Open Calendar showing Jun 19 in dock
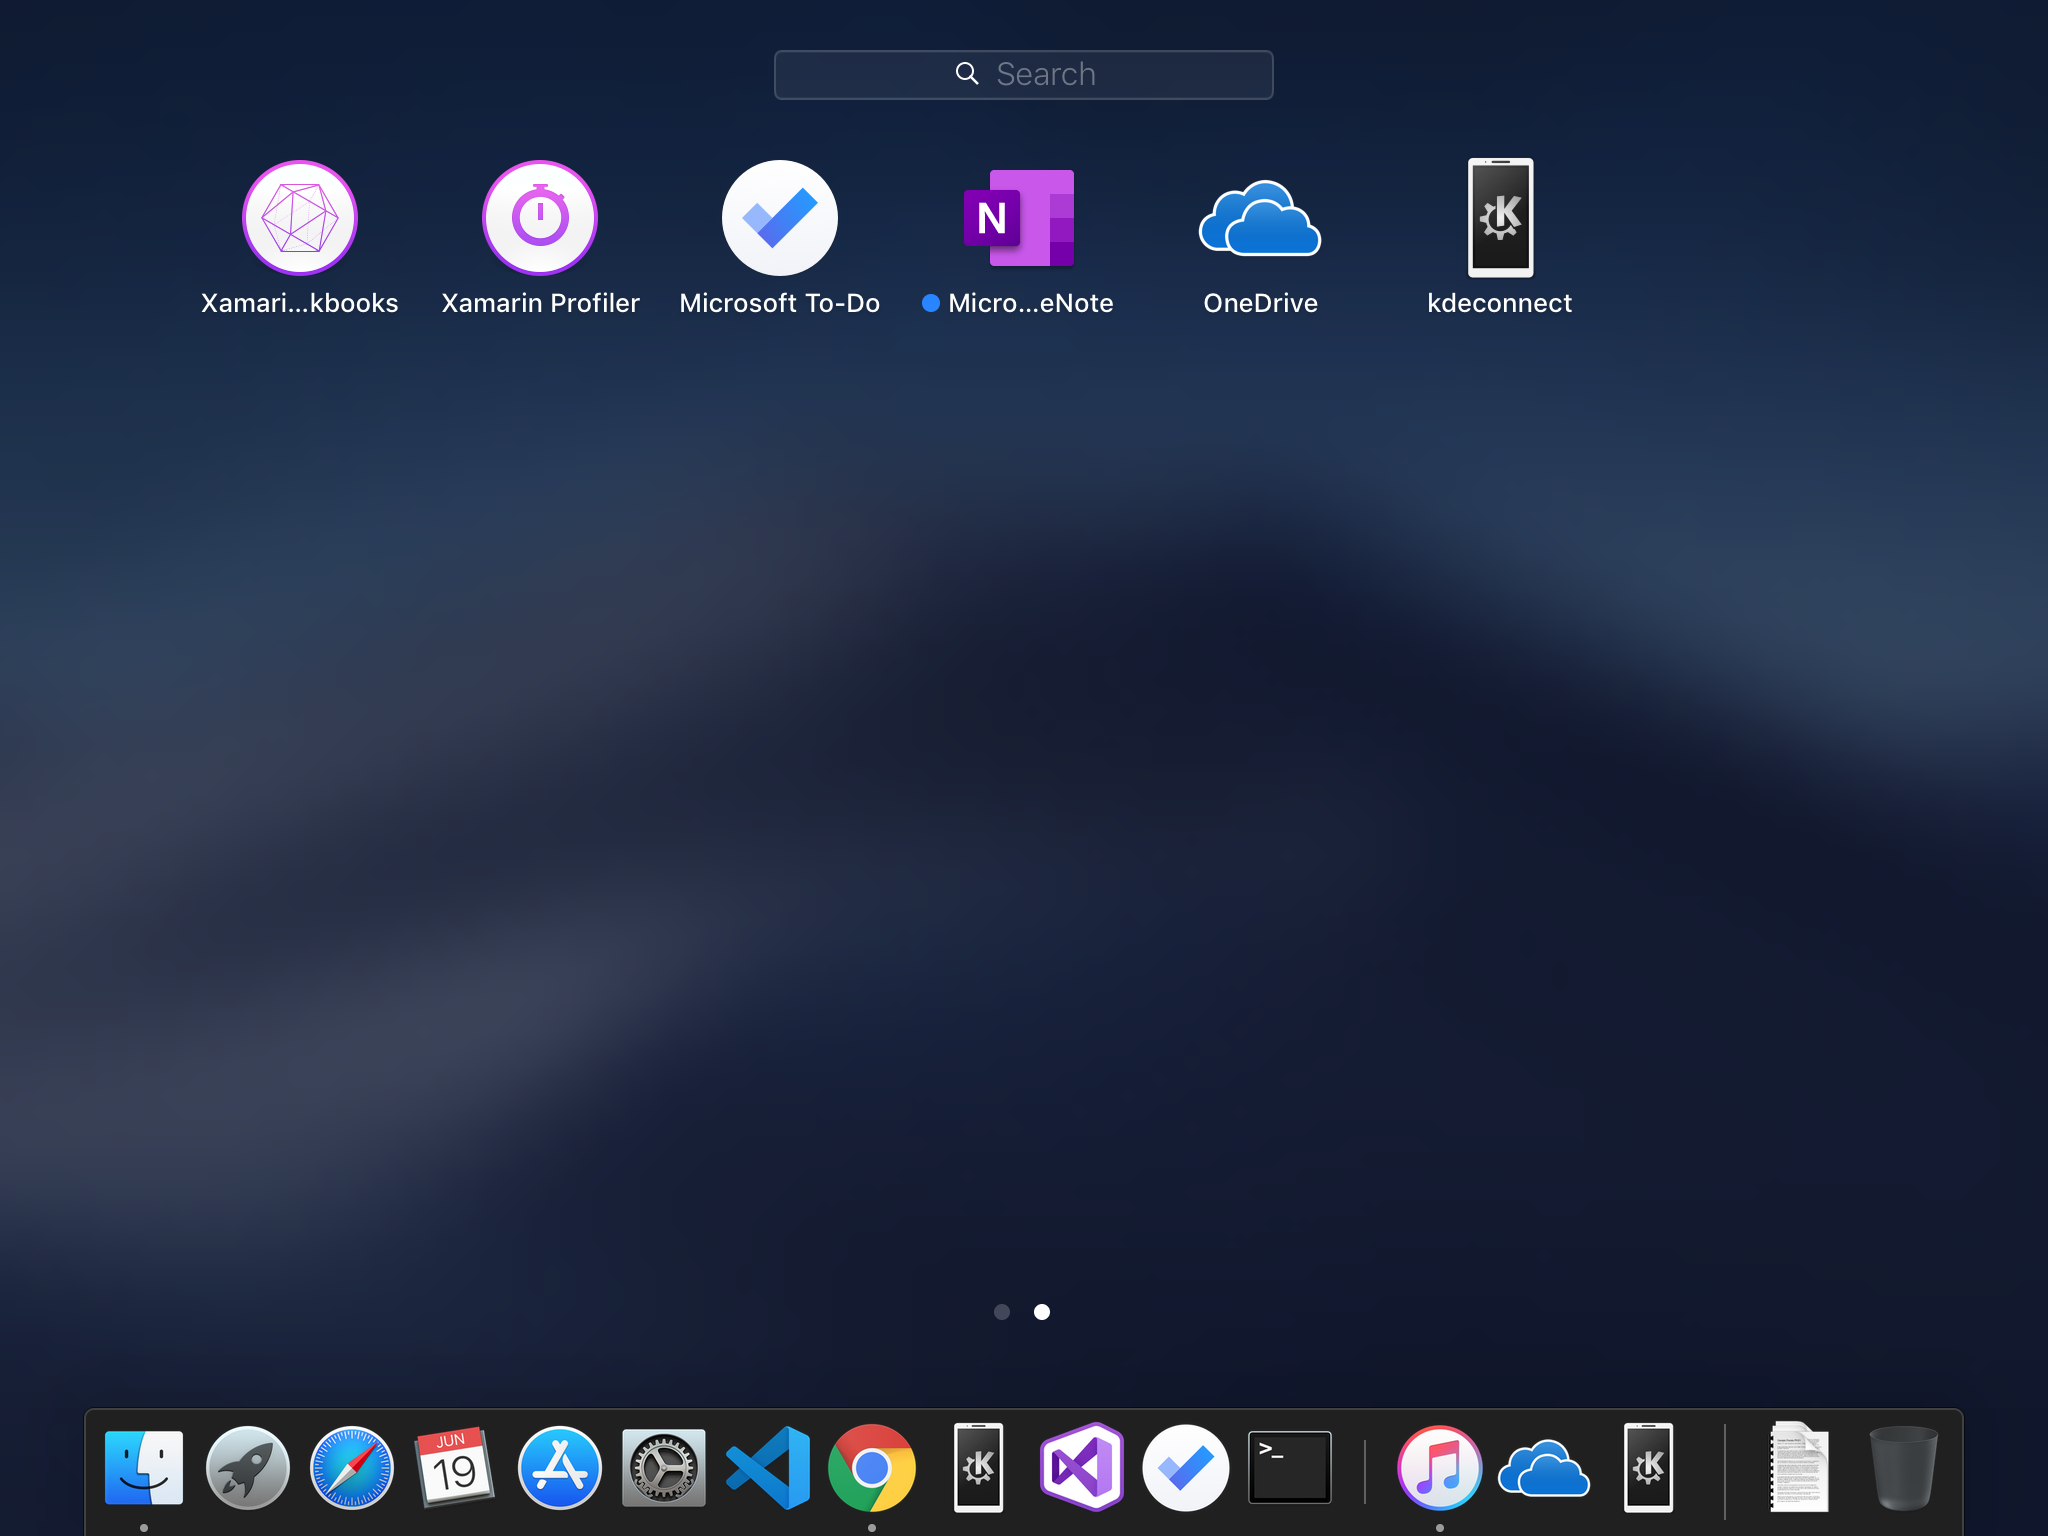The image size is (2048, 1536). pos(455,1468)
